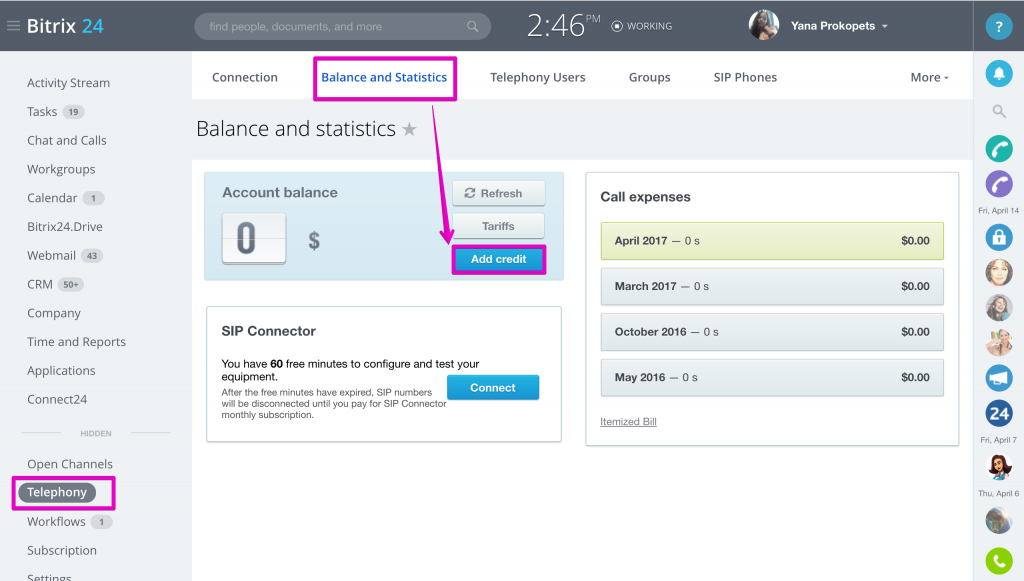The width and height of the screenshot is (1024, 581).
Task: Select the October 2016 call expenses row
Action: coord(772,332)
